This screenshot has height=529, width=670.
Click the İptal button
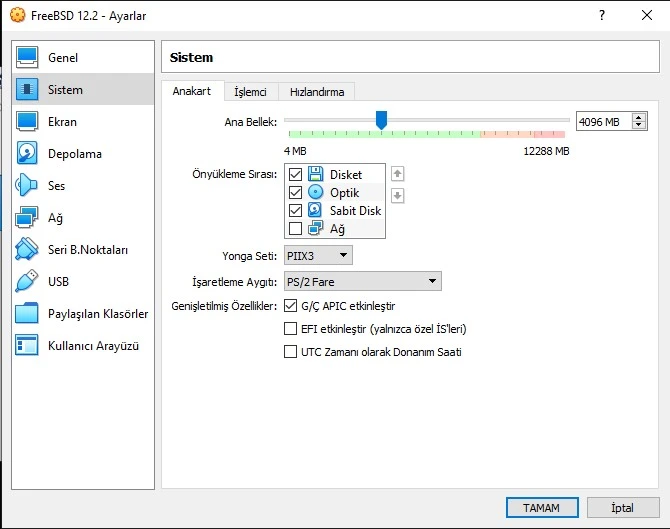point(623,507)
